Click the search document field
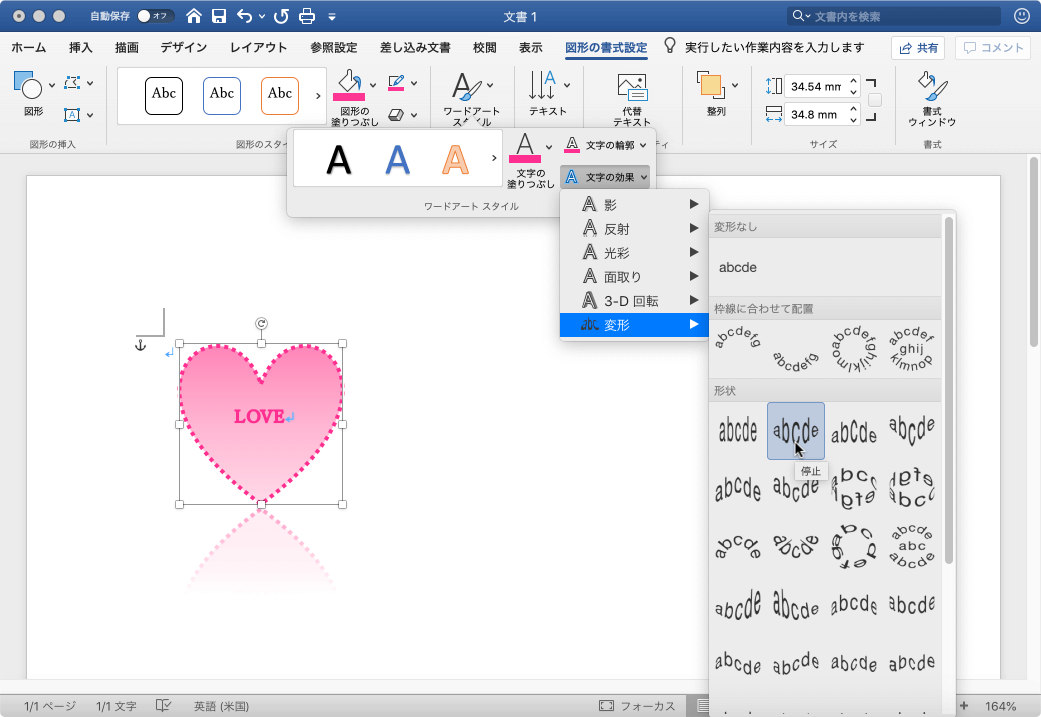Image resolution: width=1041 pixels, height=717 pixels. click(x=894, y=17)
